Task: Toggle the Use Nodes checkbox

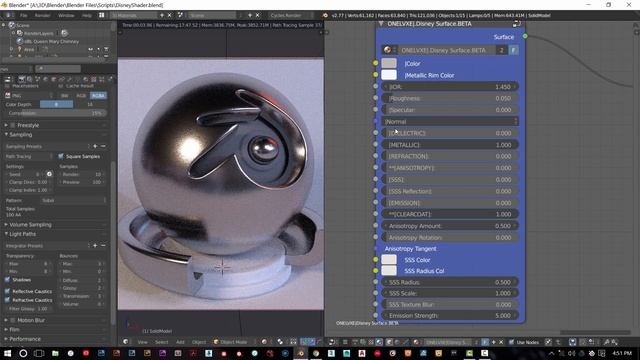Action: tap(511, 342)
